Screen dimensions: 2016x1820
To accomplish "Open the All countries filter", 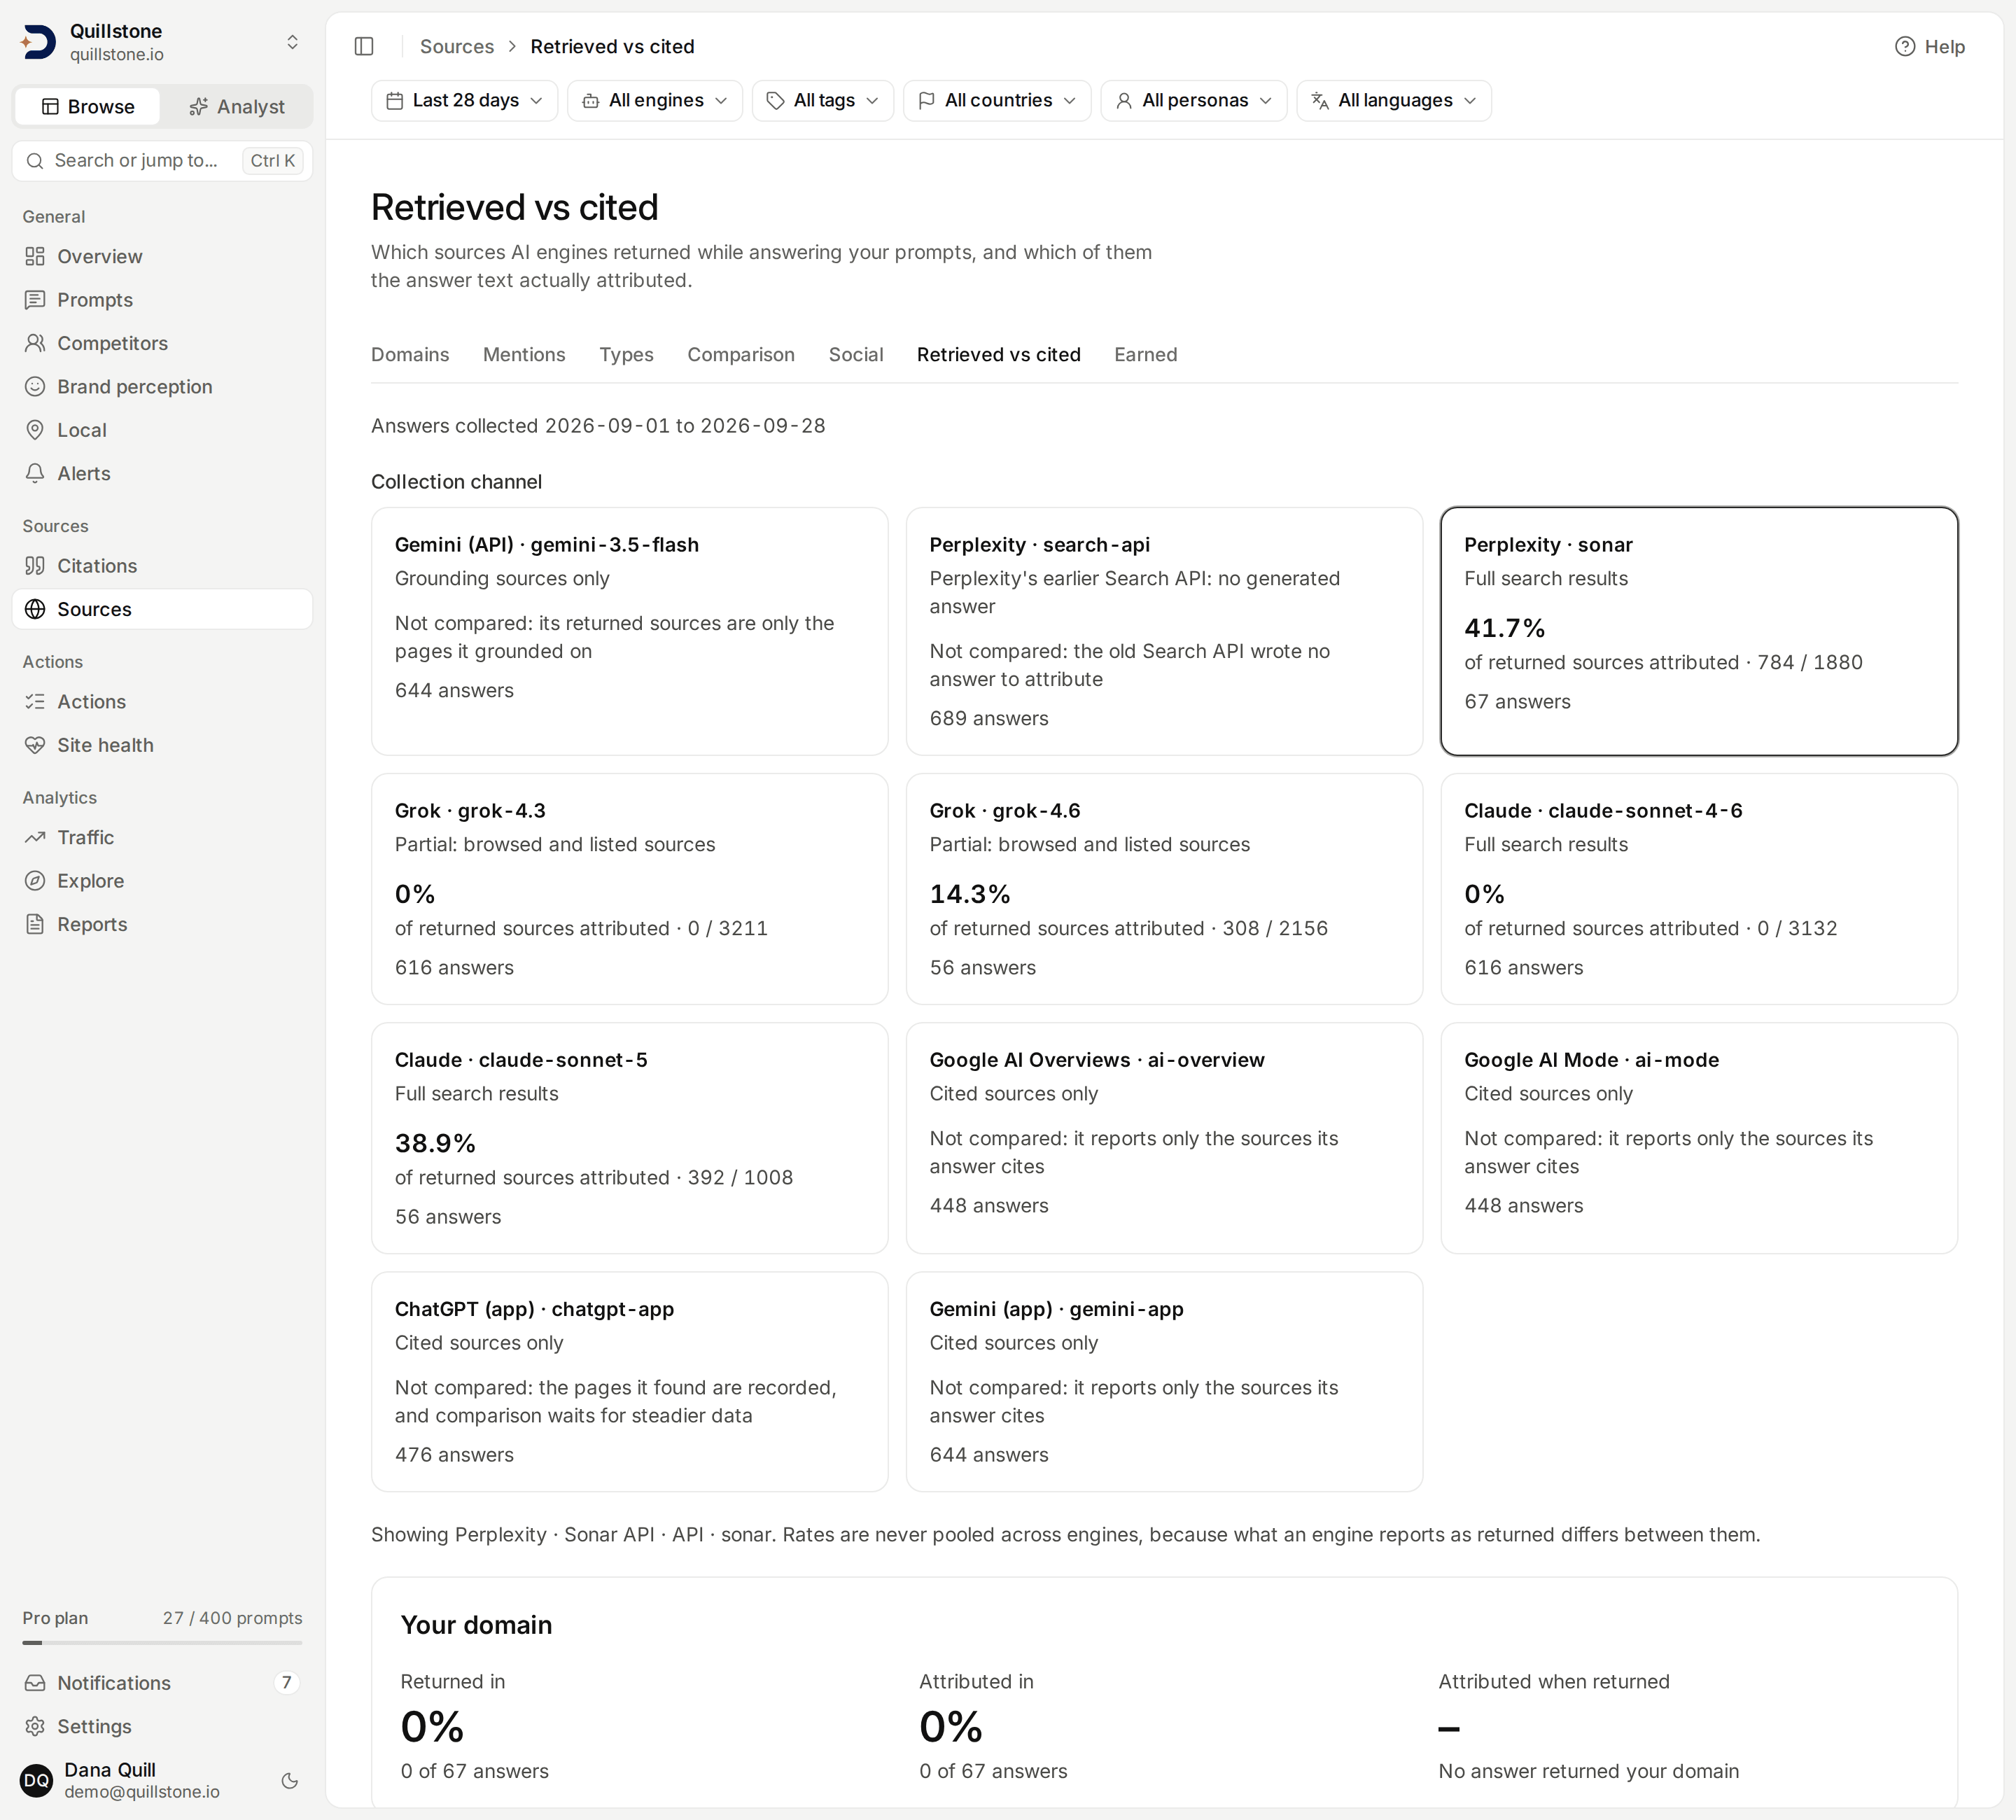I will (997, 100).
